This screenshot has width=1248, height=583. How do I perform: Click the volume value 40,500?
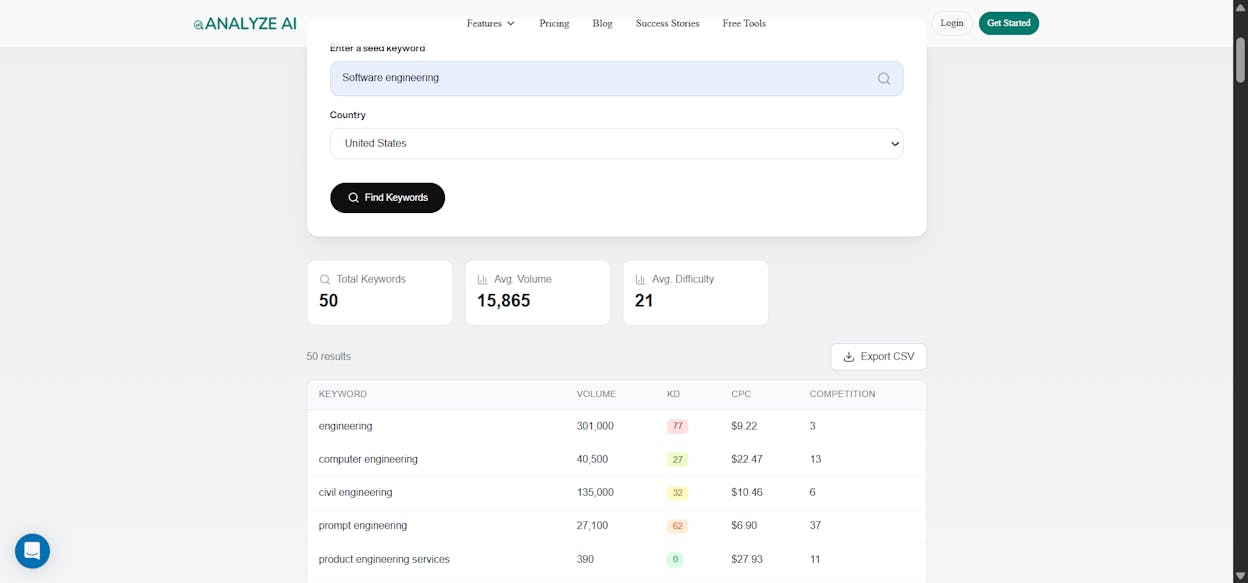click(592, 459)
